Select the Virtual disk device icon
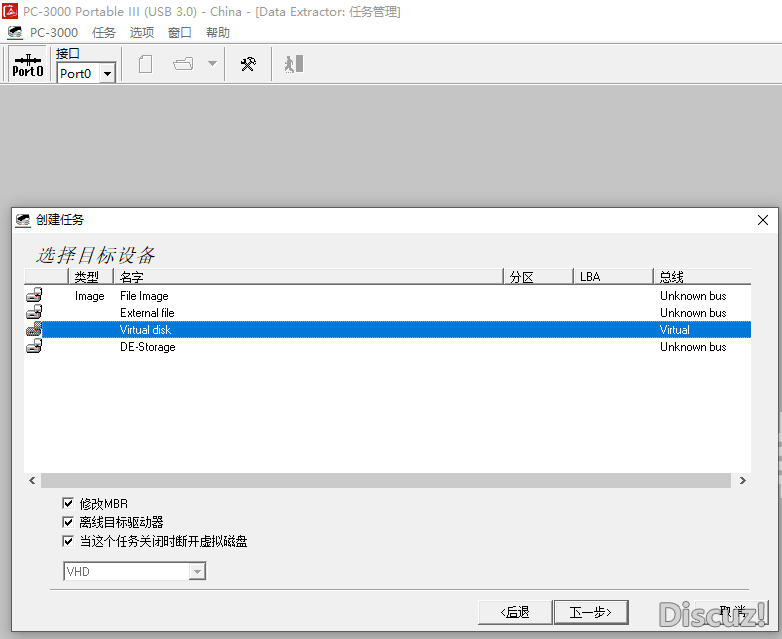The width and height of the screenshot is (782, 639). coord(34,329)
